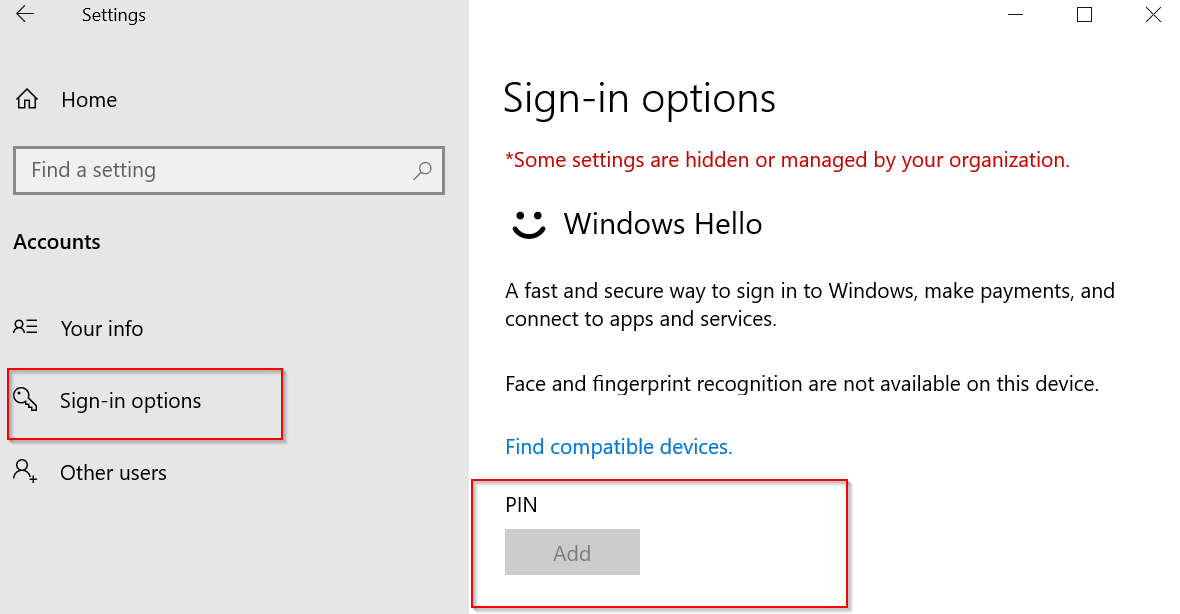The width and height of the screenshot is (1180, 614).
Task: Minimize the Settings window
Action: 1015,14
